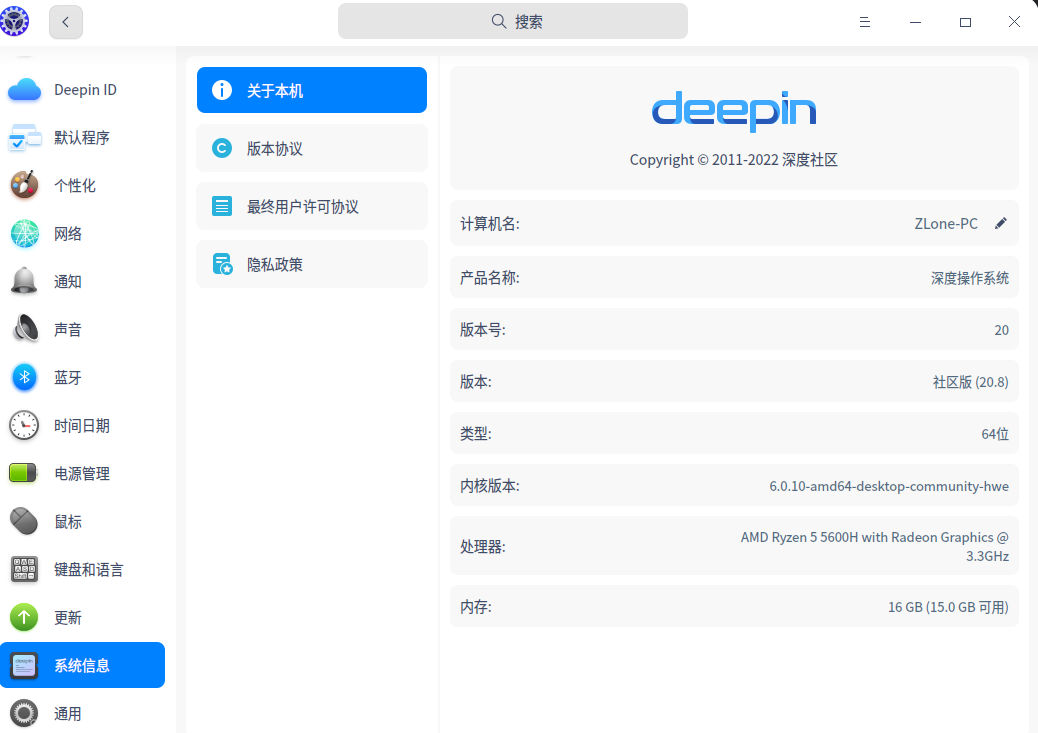The height and width of the screenshot is (733, 1038).
Task: Open the general gear icon (通用)
Action: click(24, 714)
